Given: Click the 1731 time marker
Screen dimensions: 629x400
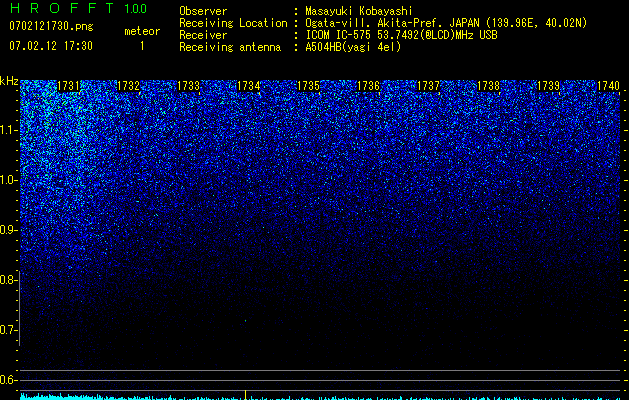Looking at the screenshot, I should (68, 86).
